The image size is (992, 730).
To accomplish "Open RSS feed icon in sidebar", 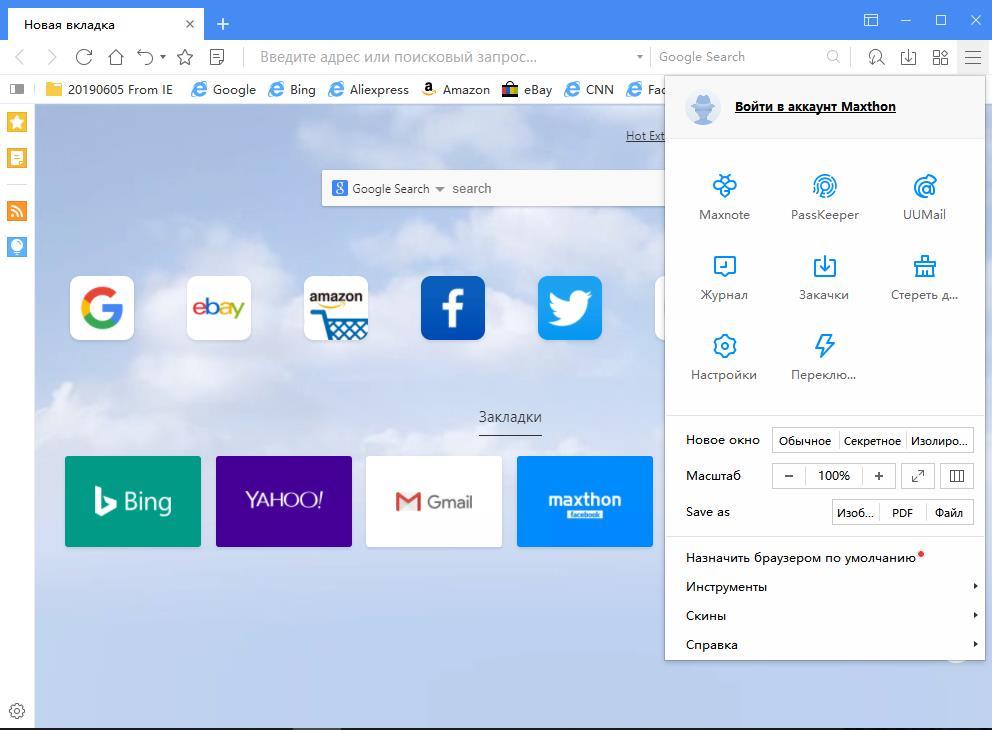I will coord(17,211).
